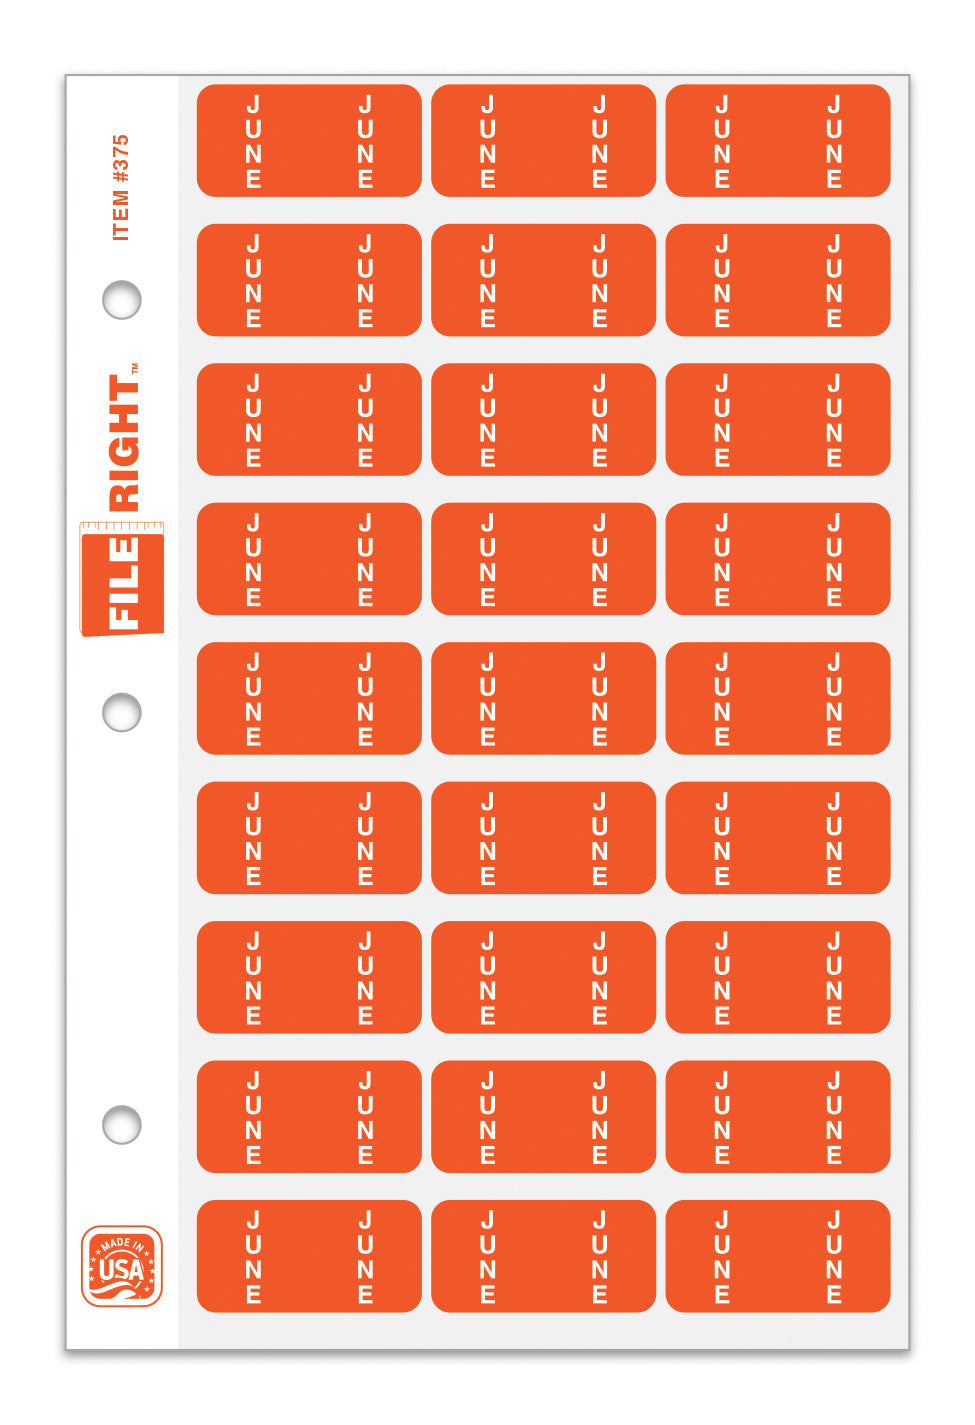Select the first-row right JUNE label

coord(777,141)
